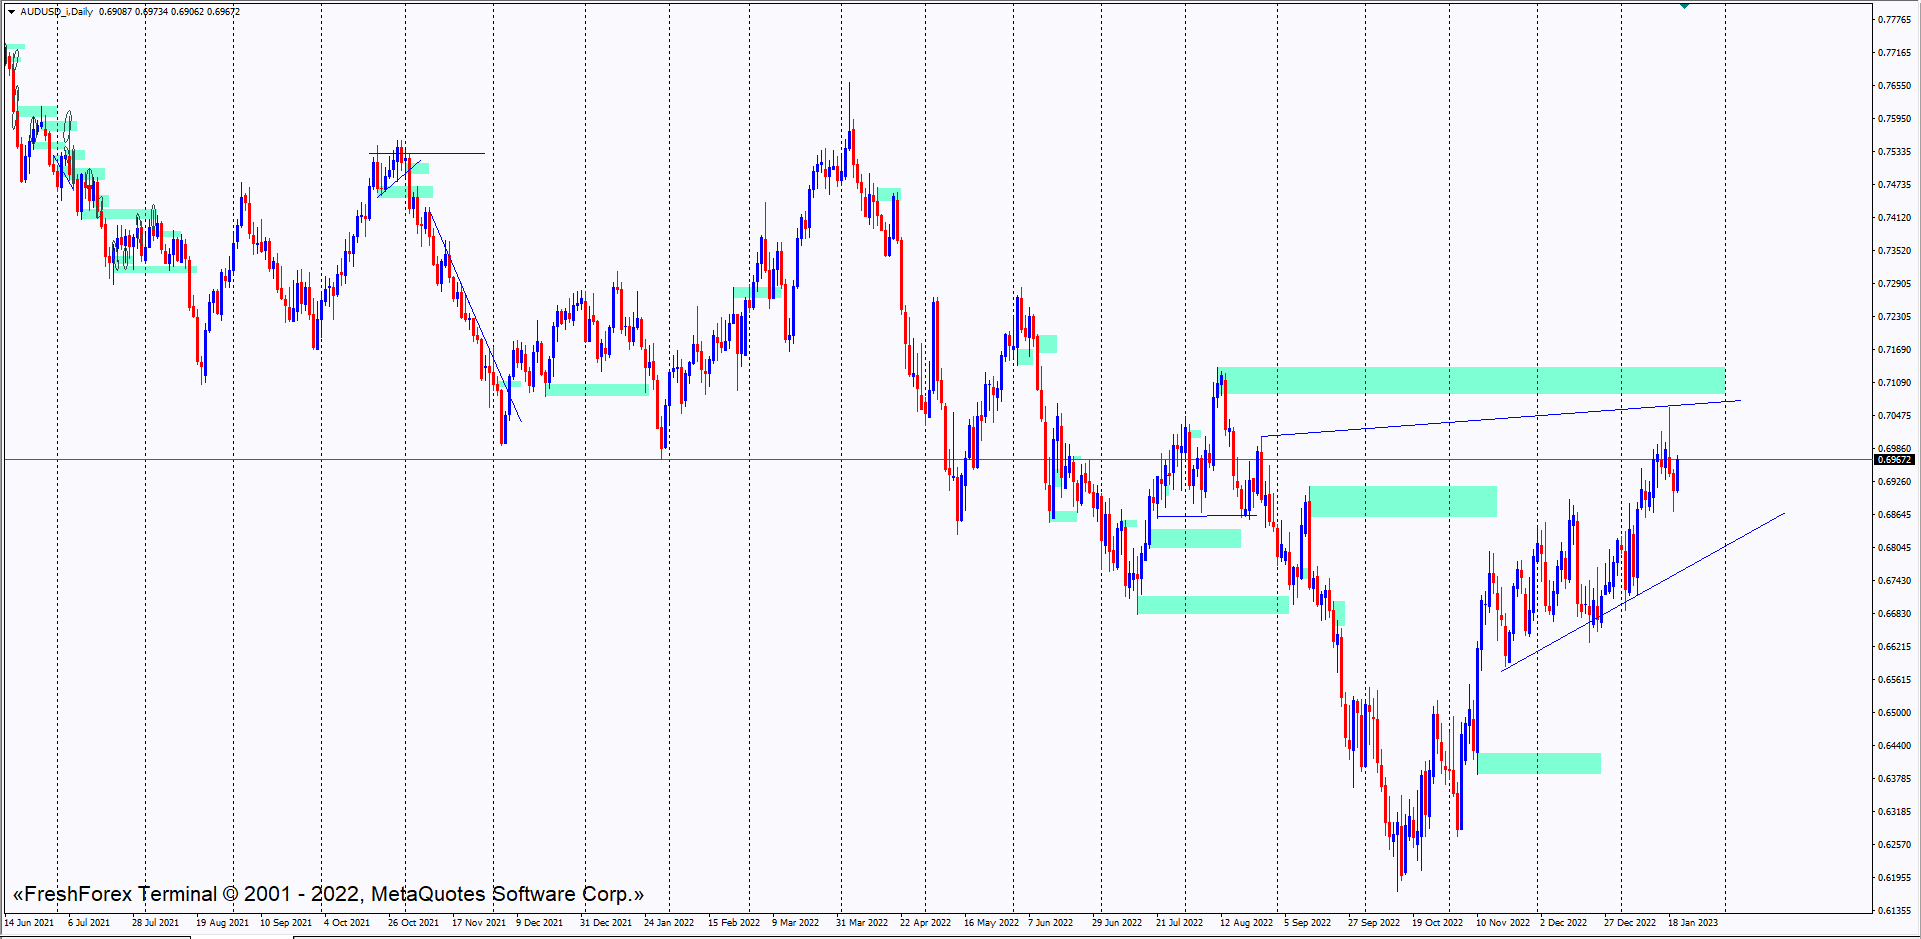Viewport: 1921px width, 939px height.
Task: Select the green rectangle near 0.64400 level
Action: click(1539, 764)
